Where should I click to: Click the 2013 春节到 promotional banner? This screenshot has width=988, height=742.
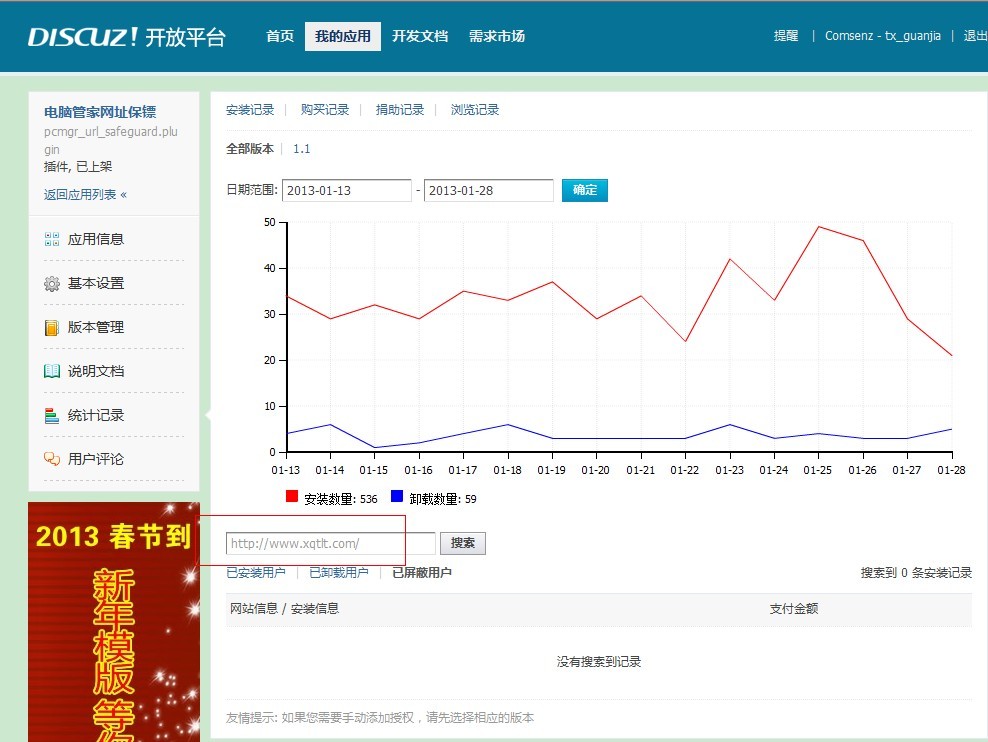[x=114, y=622]
